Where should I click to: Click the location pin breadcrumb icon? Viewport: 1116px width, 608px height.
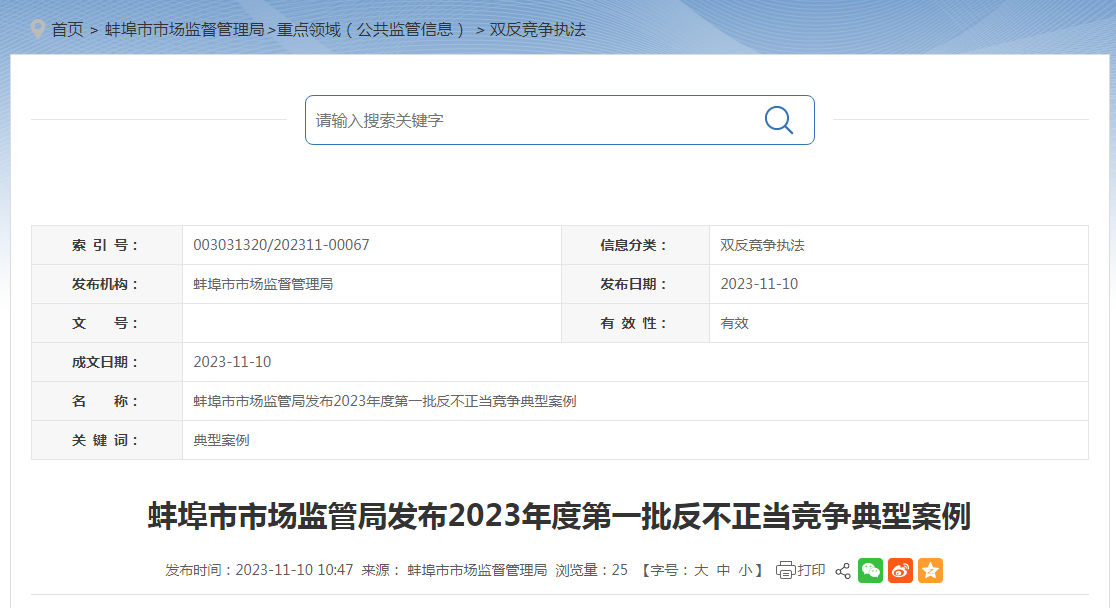[x=38, y=29]
